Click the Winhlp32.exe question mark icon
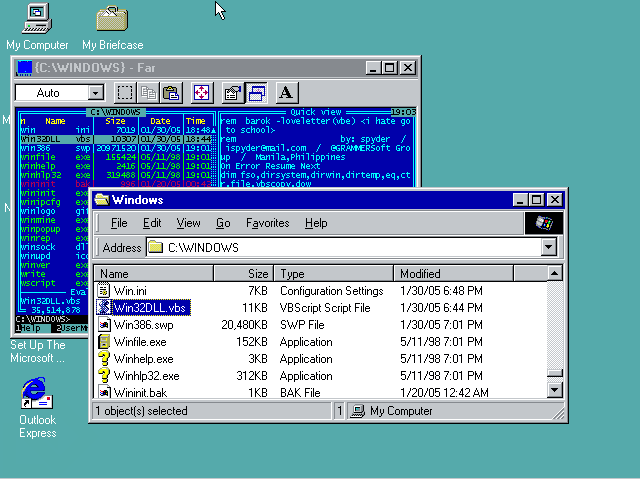640x480 pixels. tap(104, 376)
